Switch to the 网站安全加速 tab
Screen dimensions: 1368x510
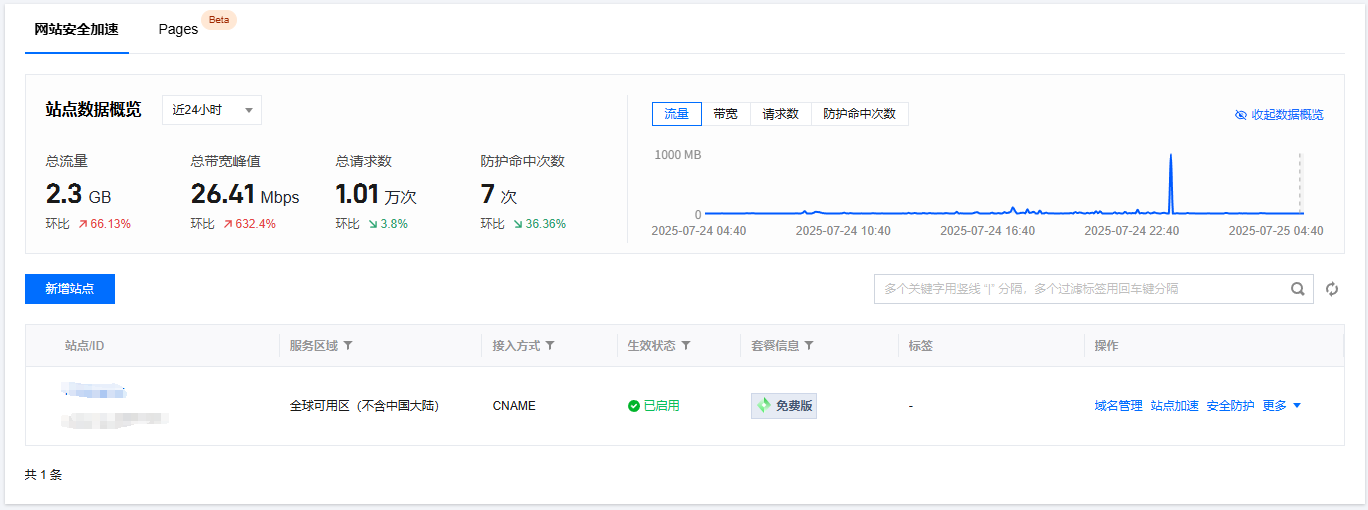[76, 29]
